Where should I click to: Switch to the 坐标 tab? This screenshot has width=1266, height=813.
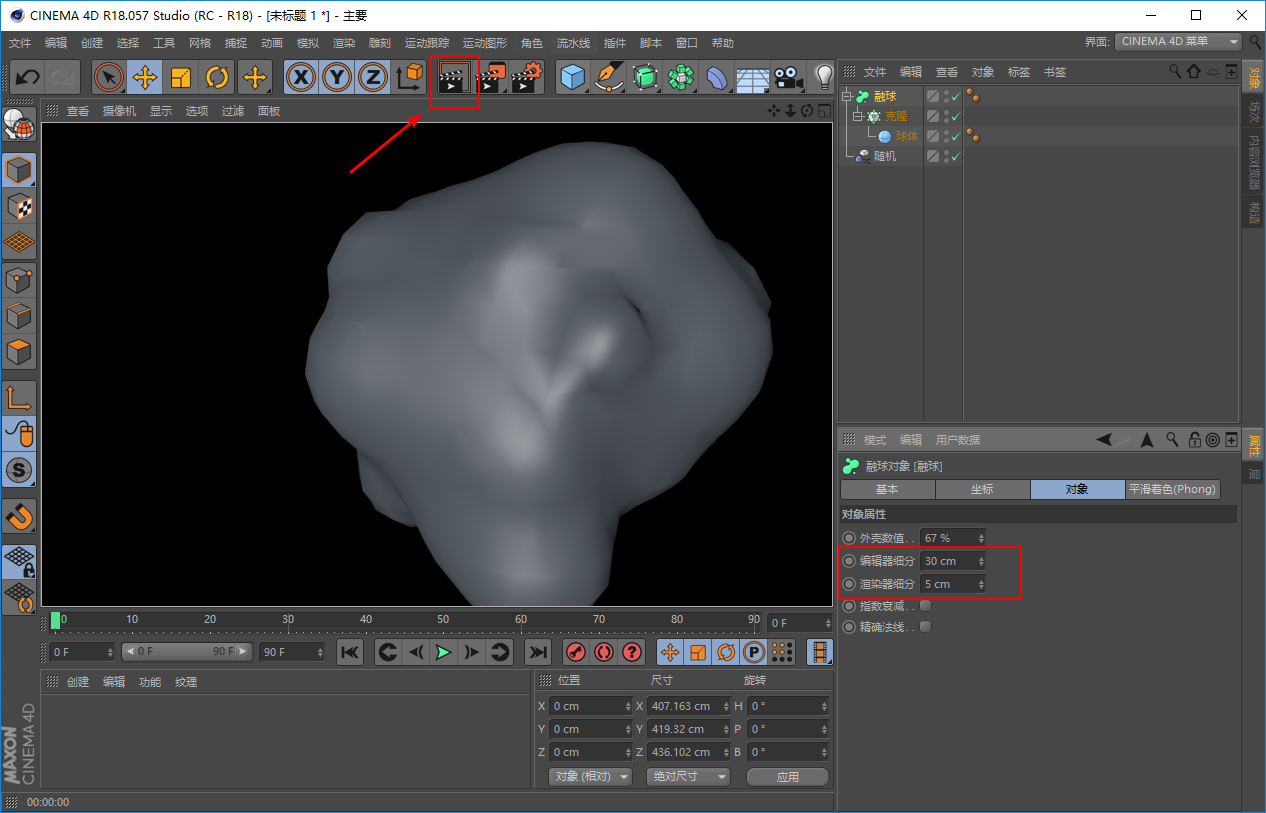983,489
